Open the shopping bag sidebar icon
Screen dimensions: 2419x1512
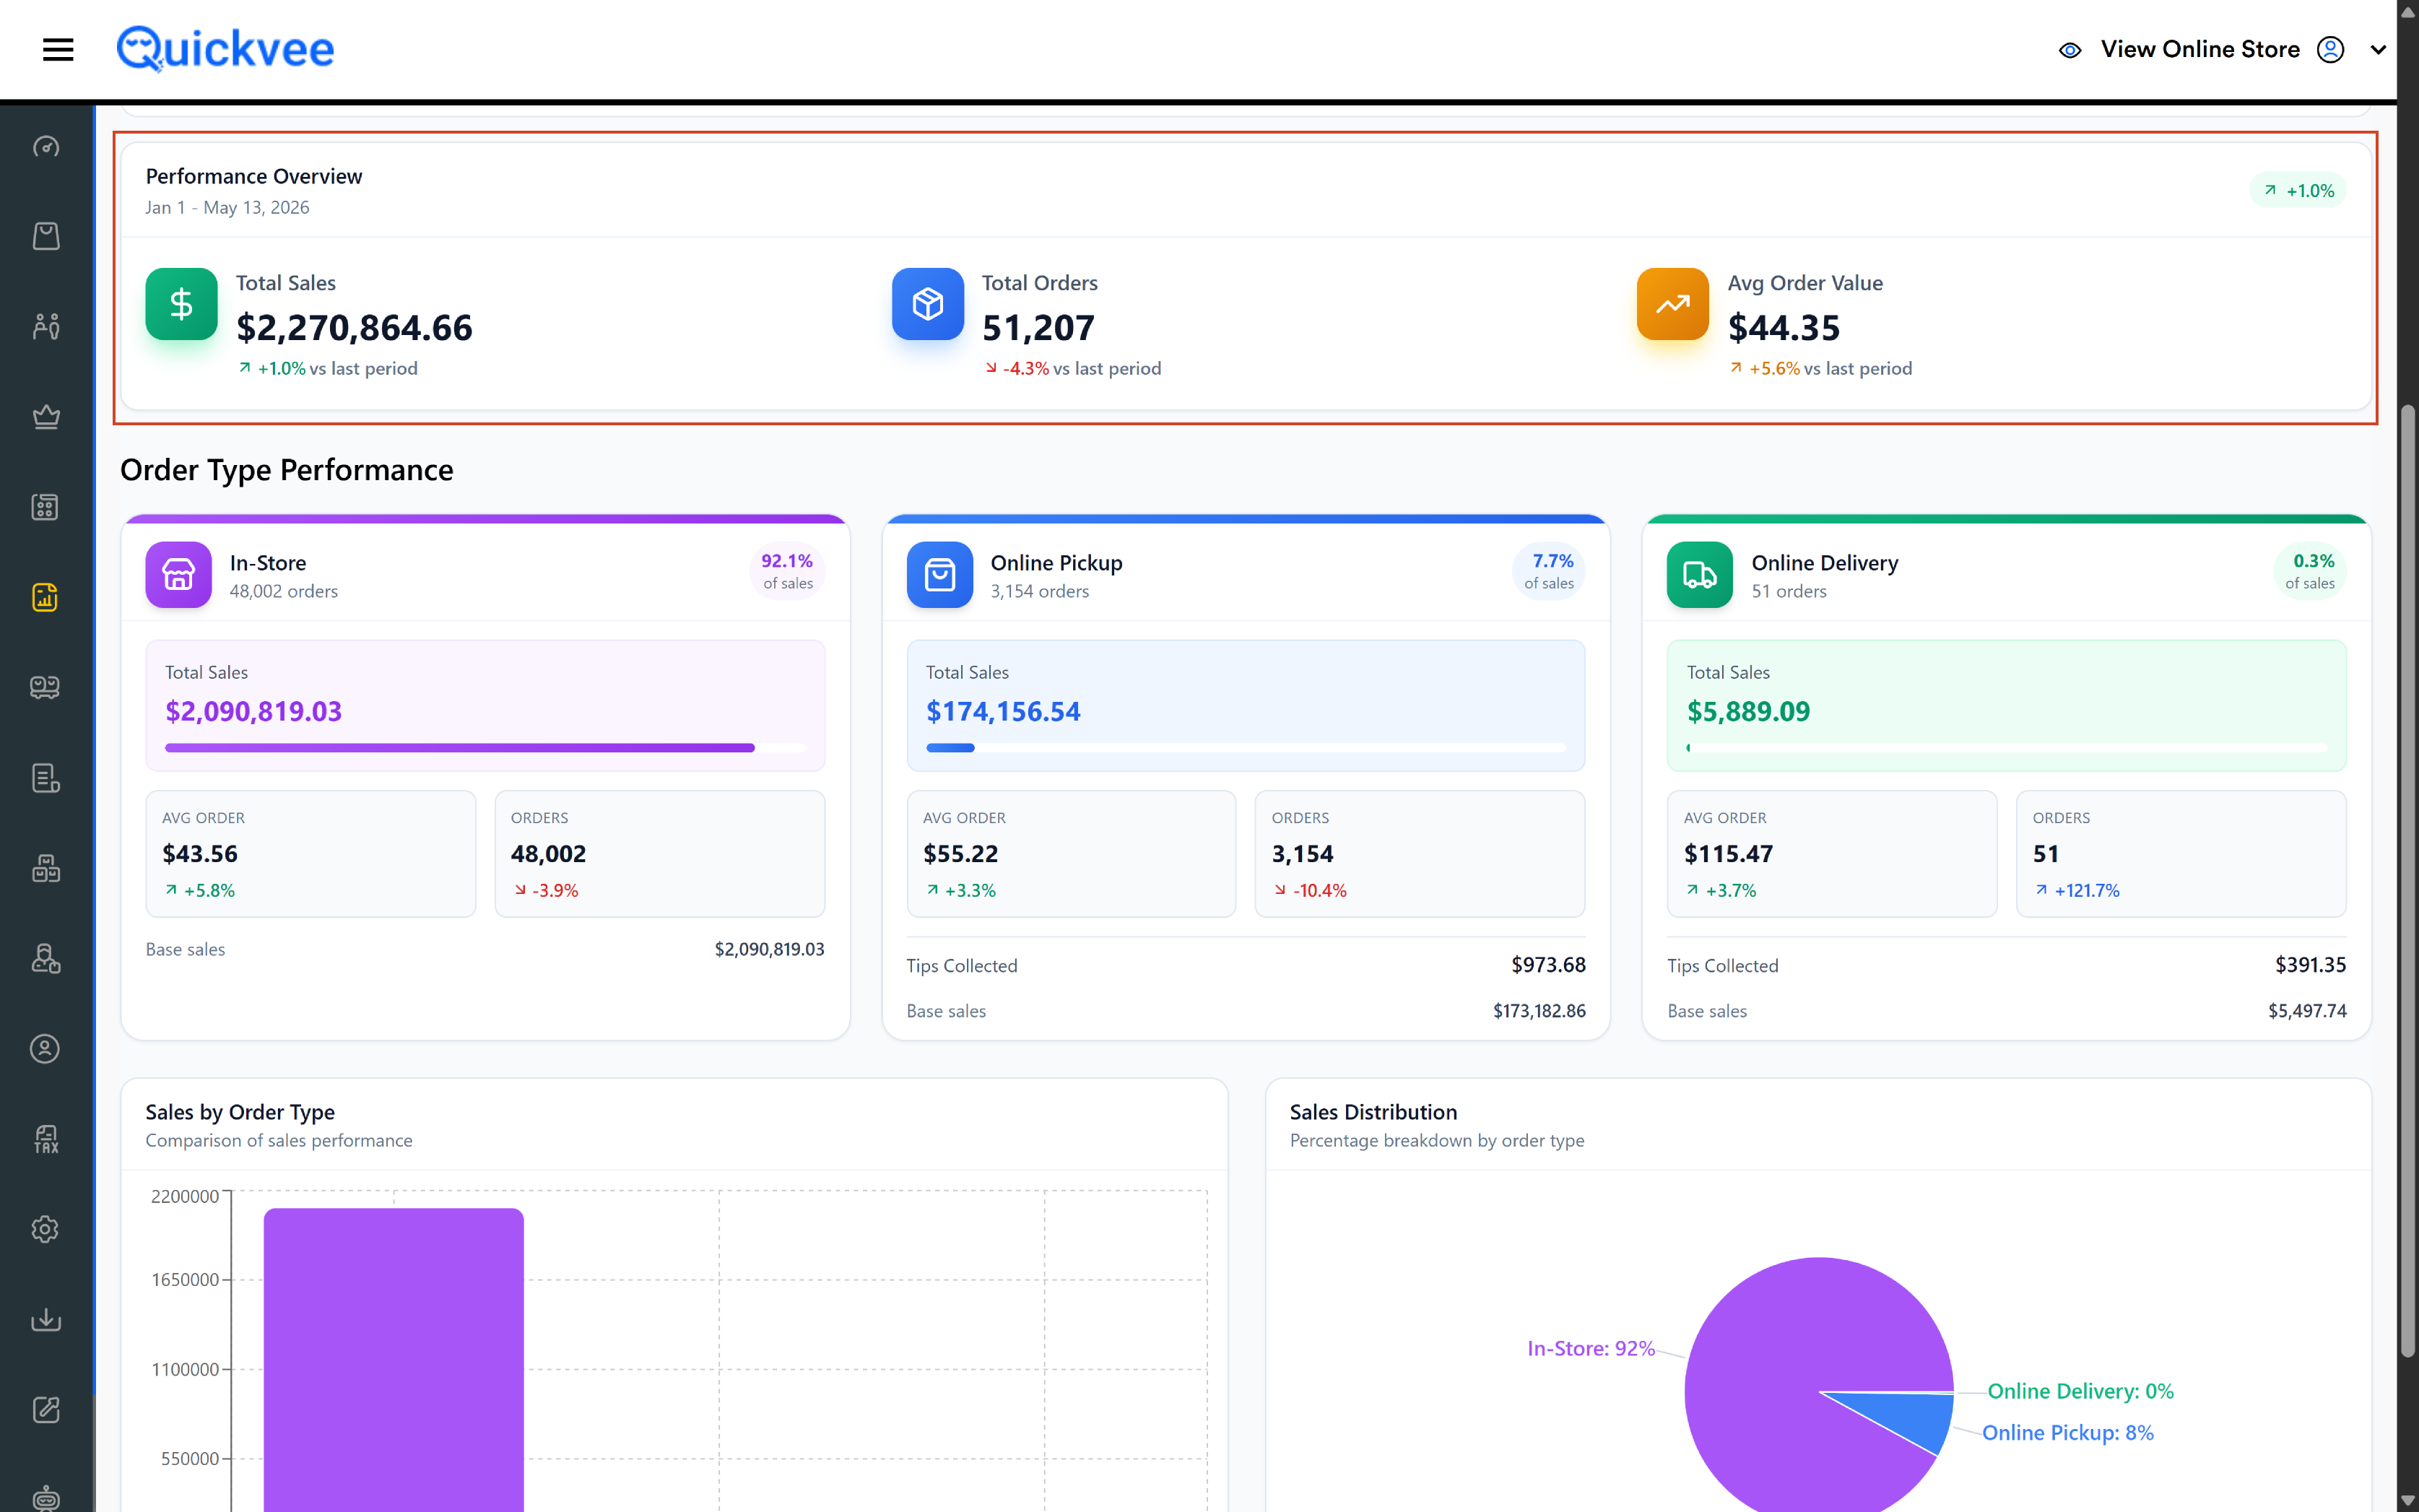click(46, 236)
